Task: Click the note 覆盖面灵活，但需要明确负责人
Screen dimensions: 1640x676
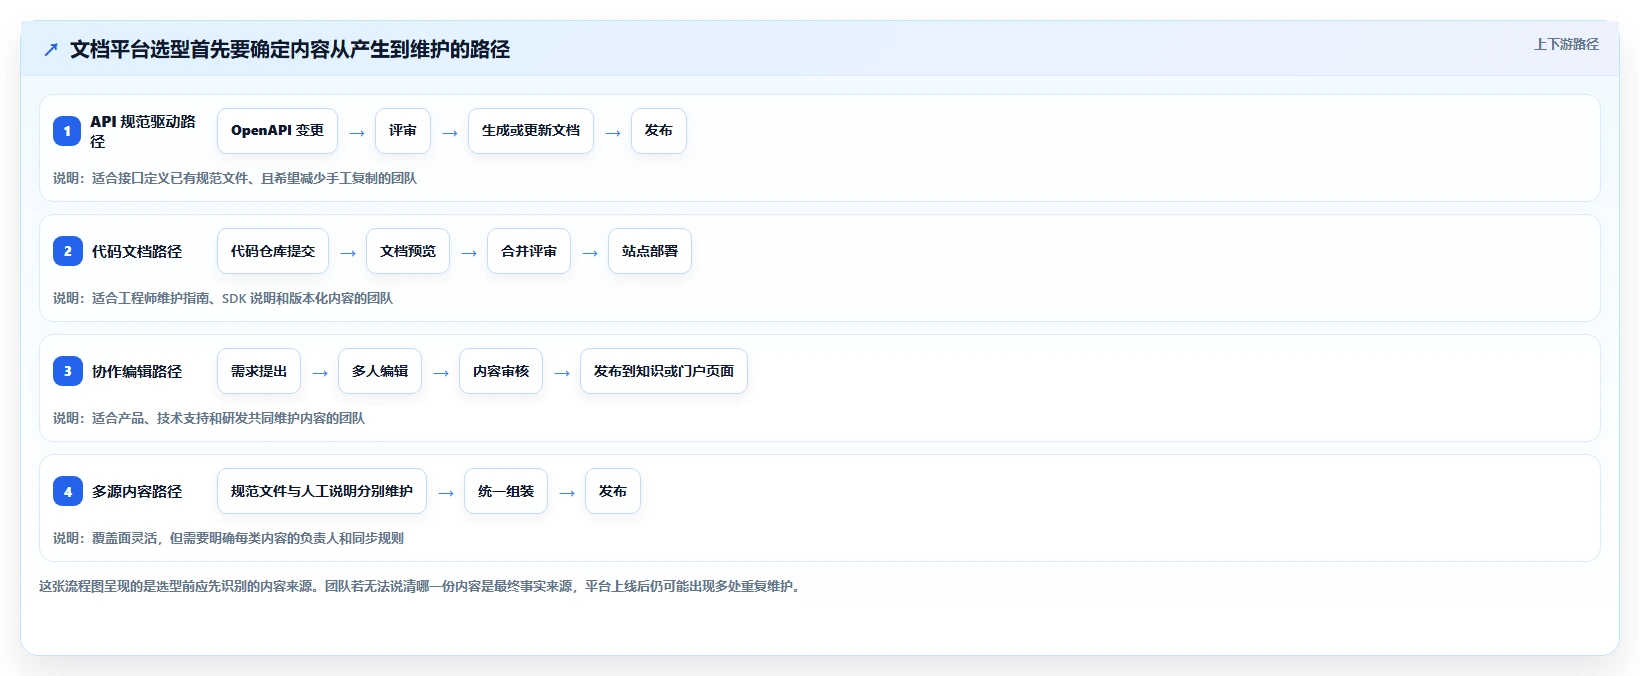Action: click(229, 538)
